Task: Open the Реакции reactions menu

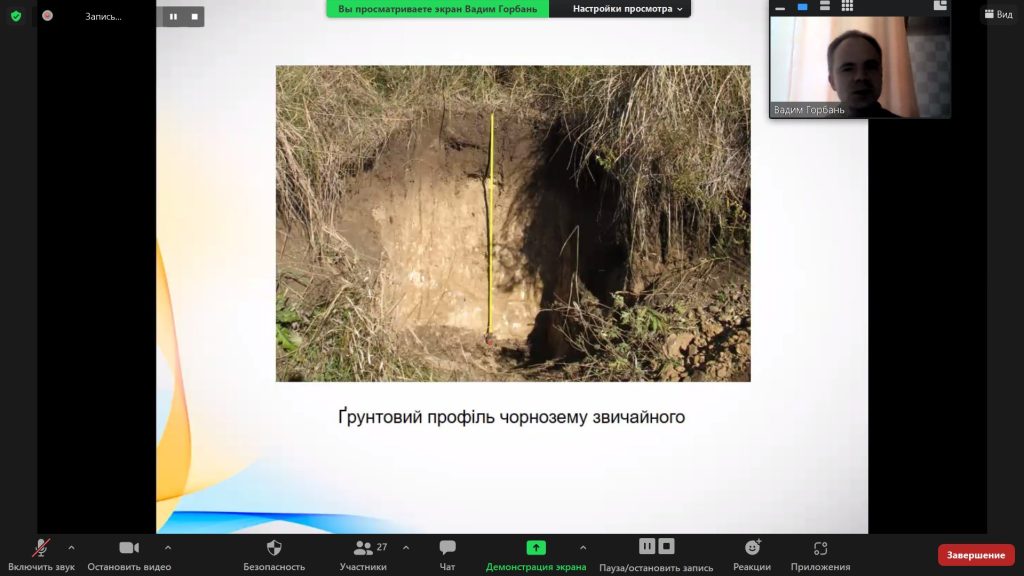Action: click(x=752, y=555)
